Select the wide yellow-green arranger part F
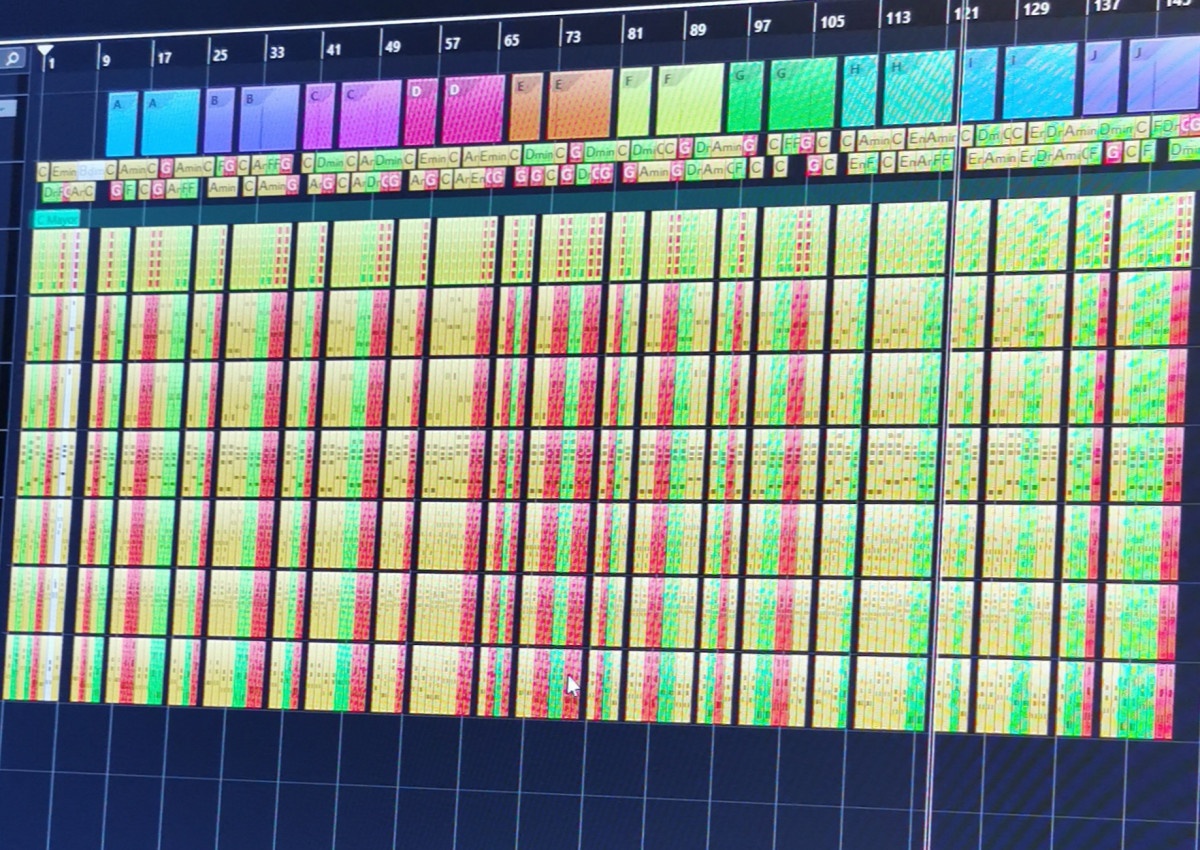This screenshot has height=850, width=1200. pyautogui.click(x=690, y=99)
